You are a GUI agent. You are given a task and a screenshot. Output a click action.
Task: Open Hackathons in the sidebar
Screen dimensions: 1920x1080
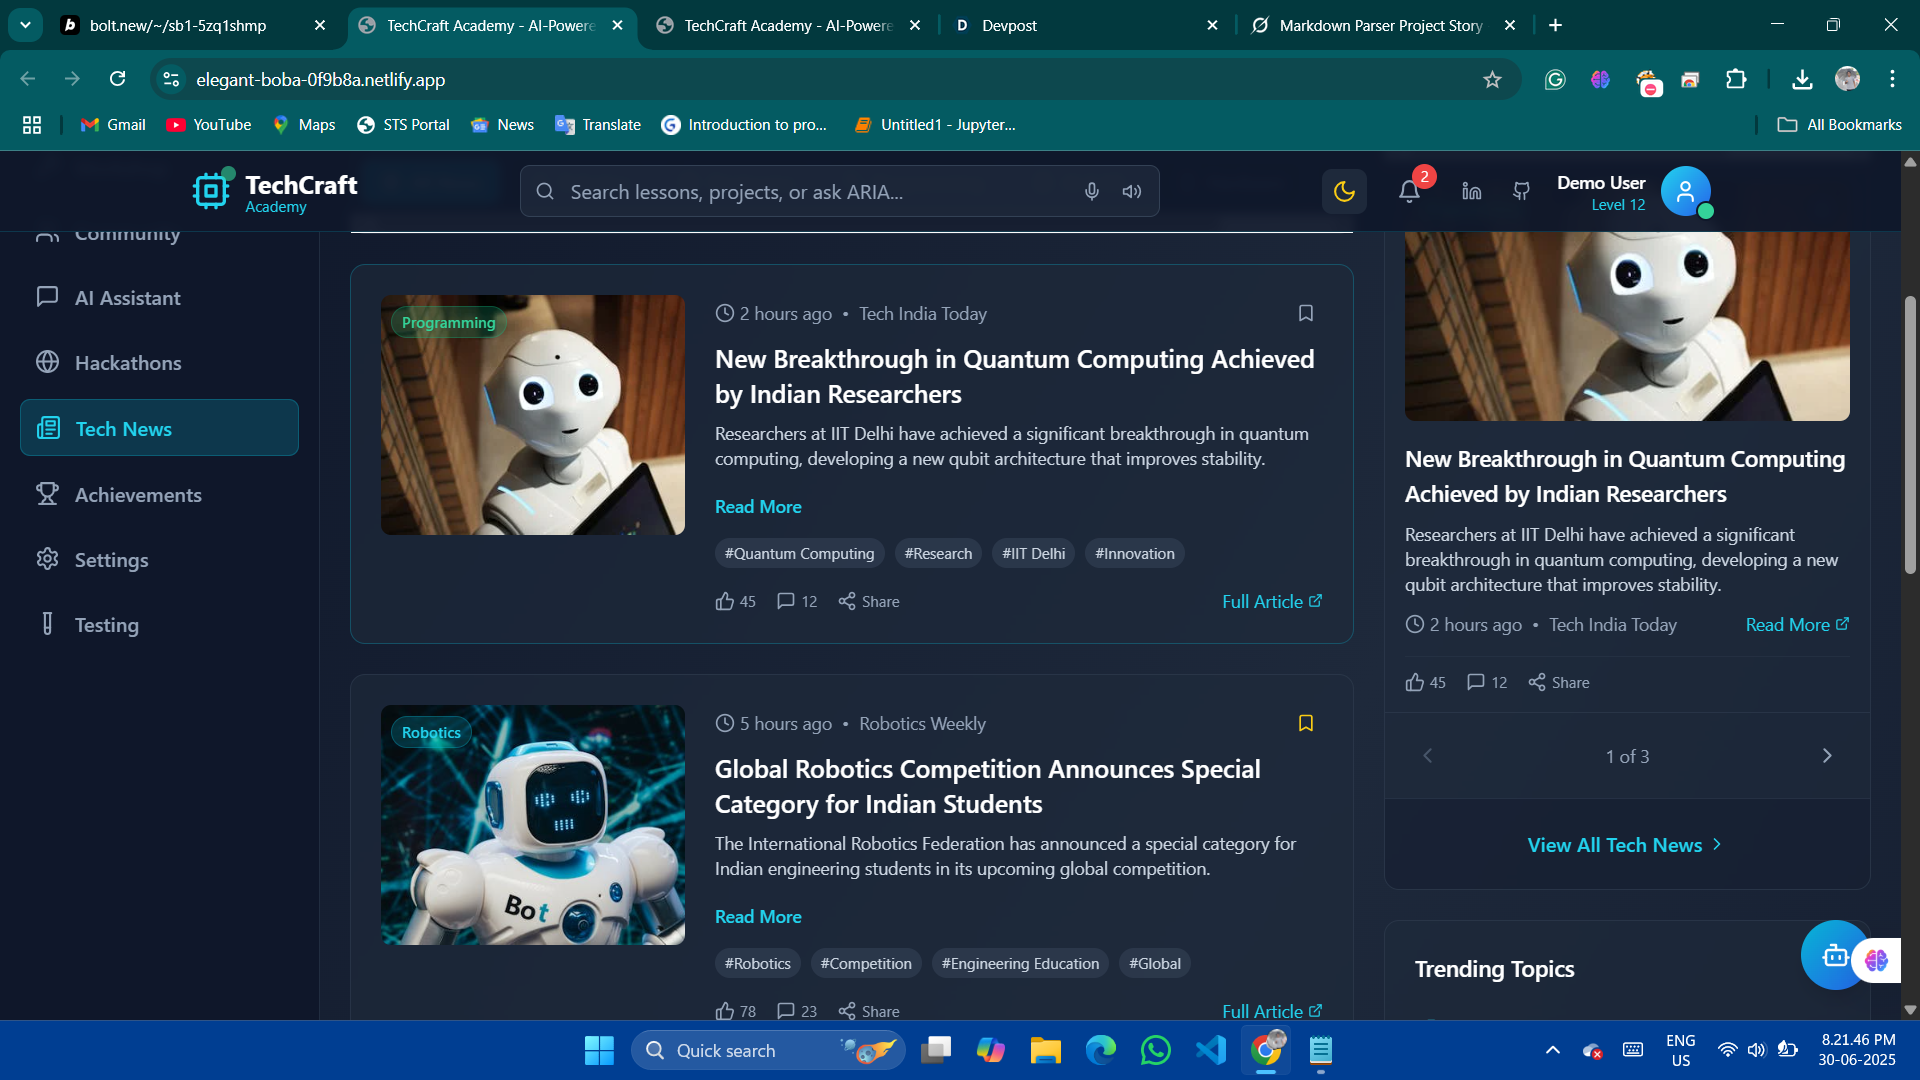click(x=128, y=363)
